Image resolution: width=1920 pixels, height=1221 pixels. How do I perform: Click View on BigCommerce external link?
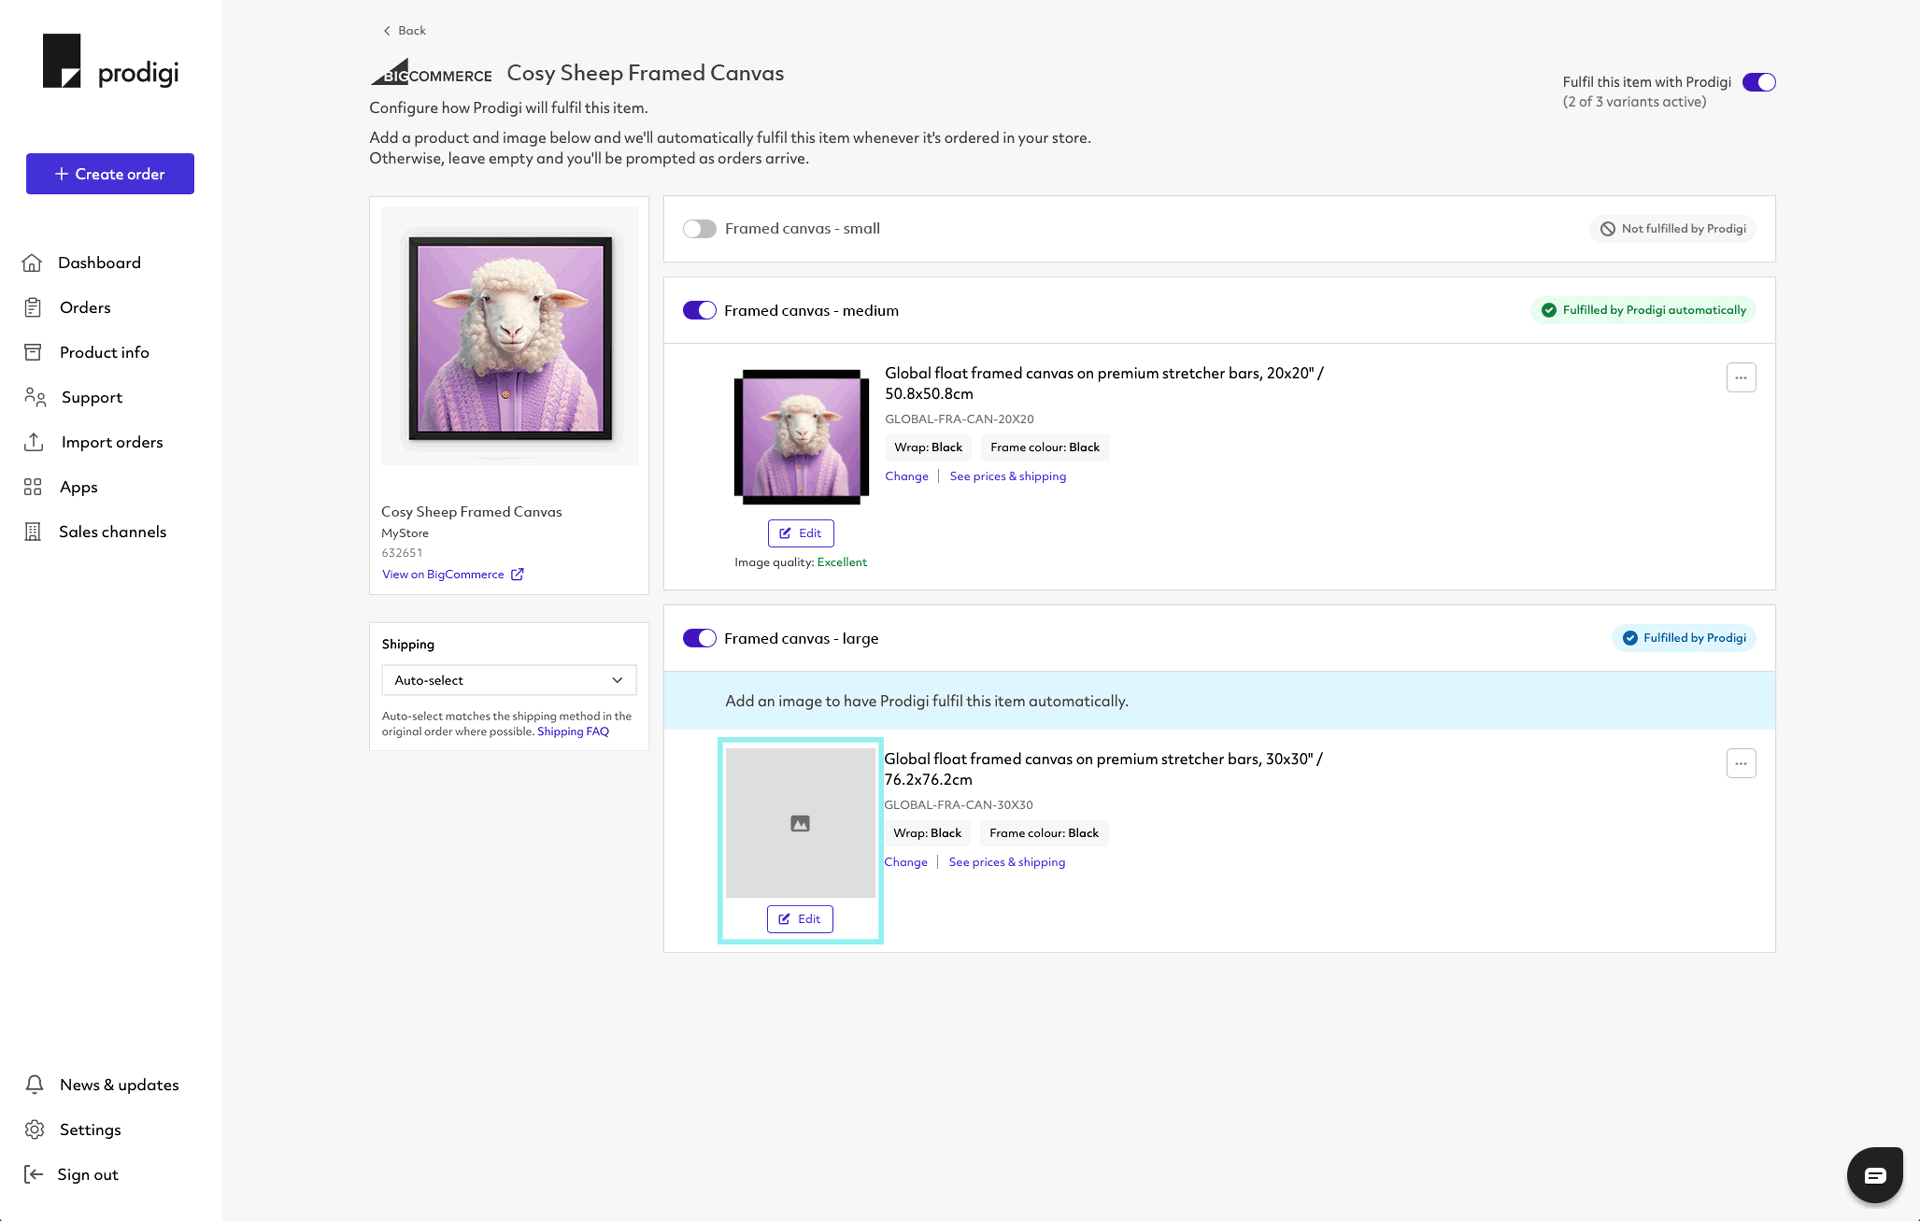point(451,573)
